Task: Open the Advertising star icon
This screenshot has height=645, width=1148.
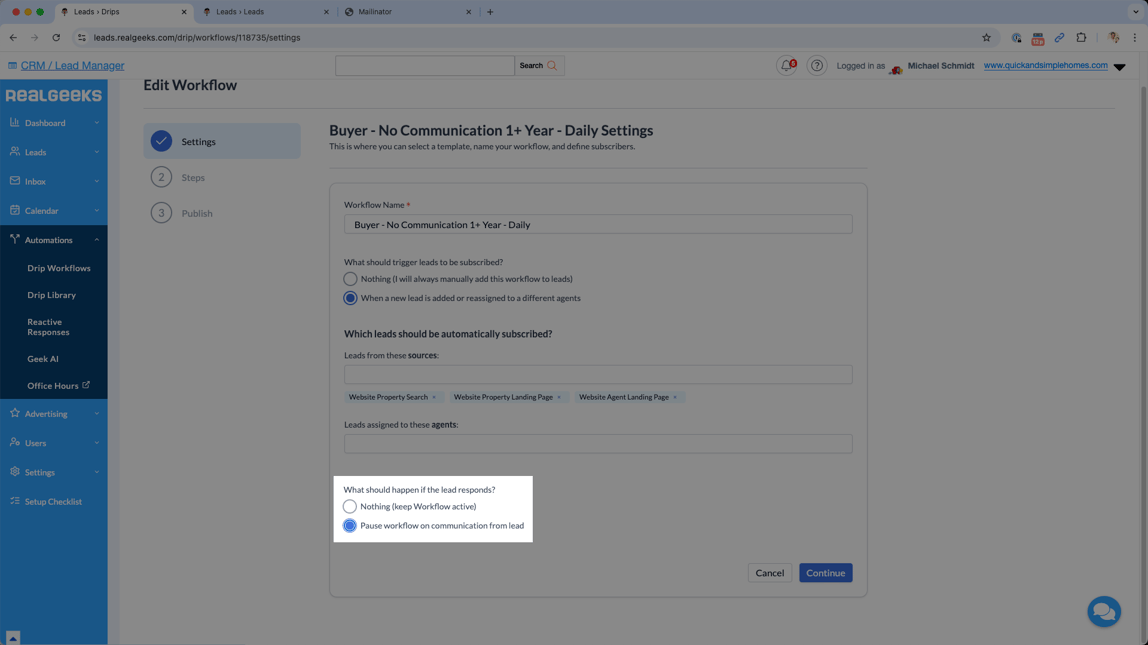Action: (14, 413)
